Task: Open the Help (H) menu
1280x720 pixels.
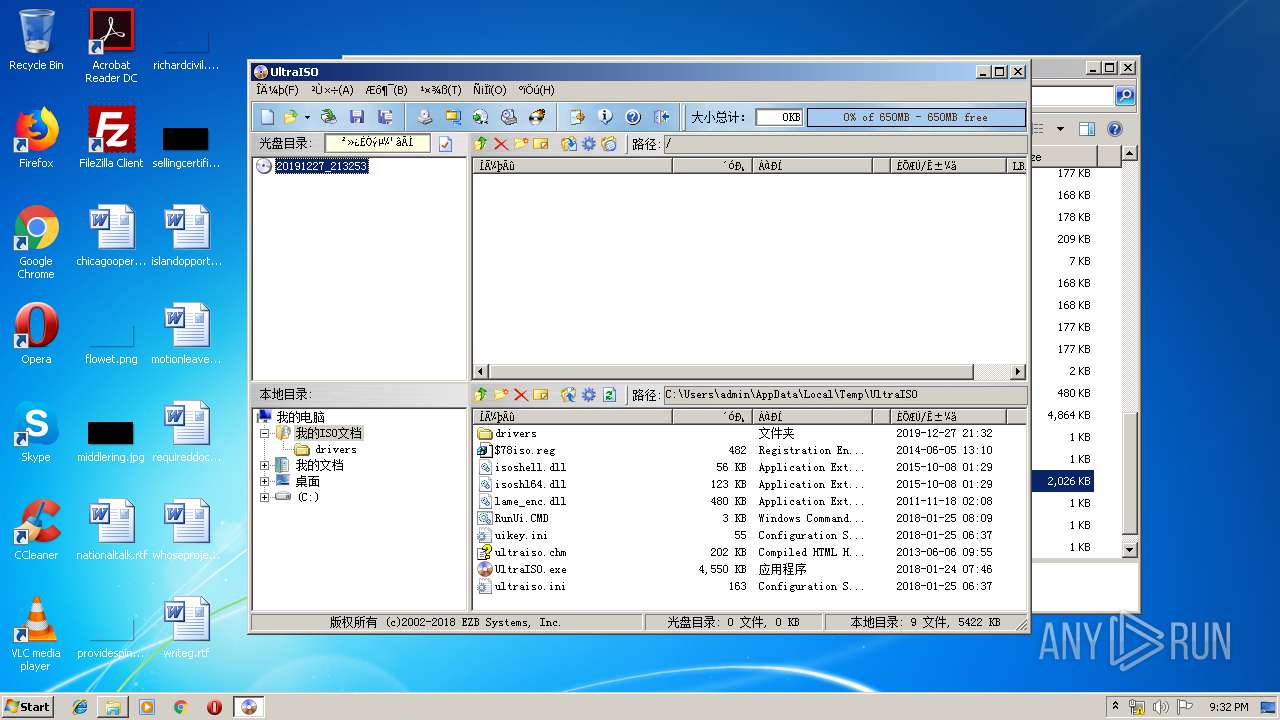Action: pyautogui.click(x=536, y=90)
